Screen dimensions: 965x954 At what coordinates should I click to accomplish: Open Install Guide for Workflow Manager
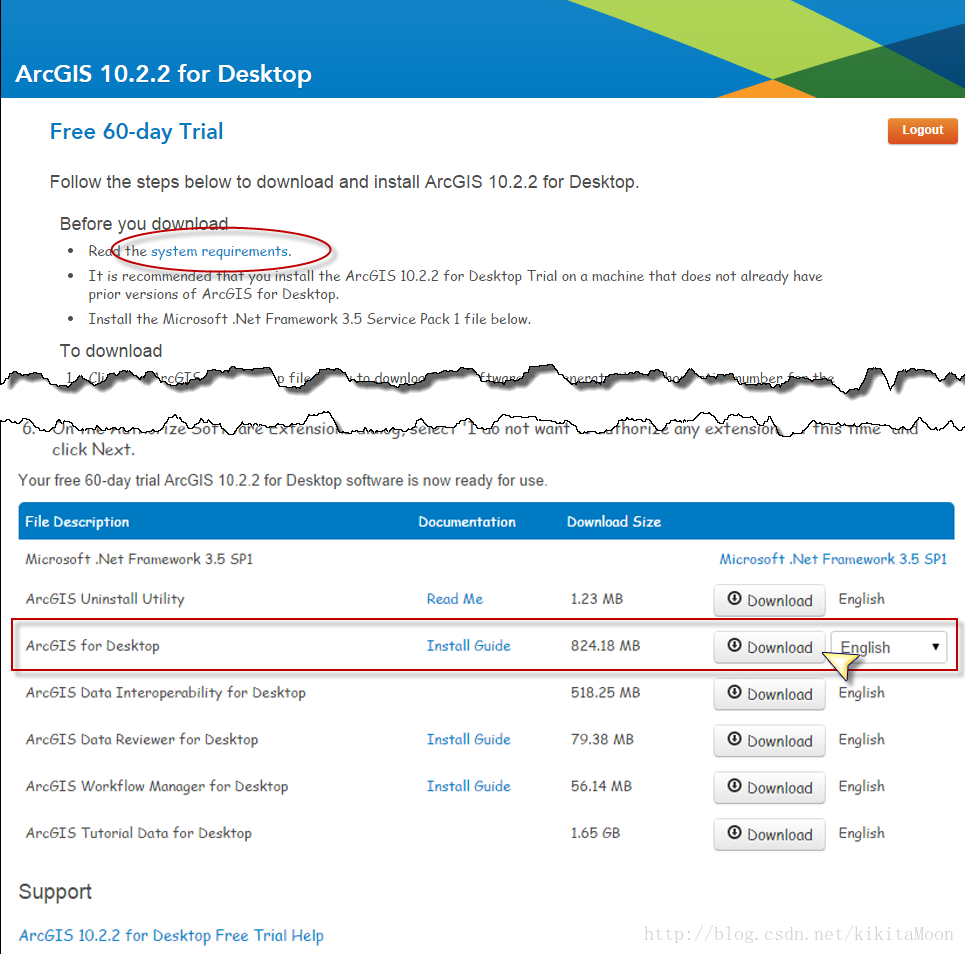coord(468,786)
